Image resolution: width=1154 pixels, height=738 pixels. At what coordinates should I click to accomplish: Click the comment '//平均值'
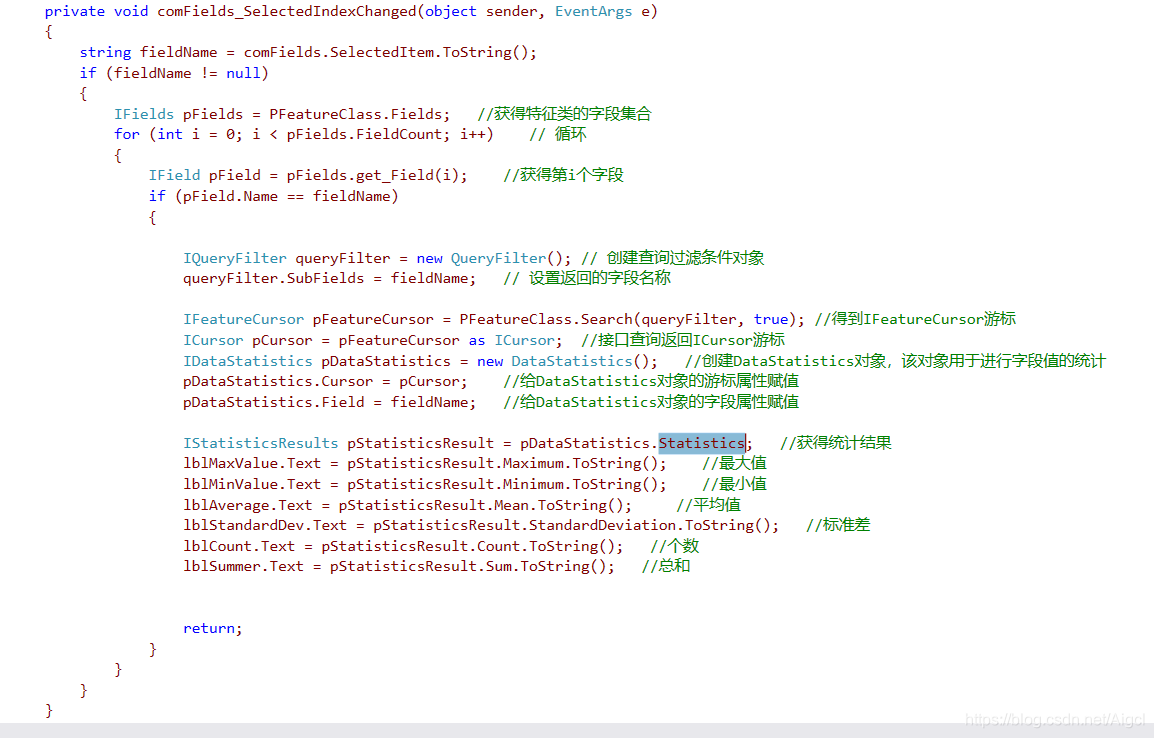point(709,505)
